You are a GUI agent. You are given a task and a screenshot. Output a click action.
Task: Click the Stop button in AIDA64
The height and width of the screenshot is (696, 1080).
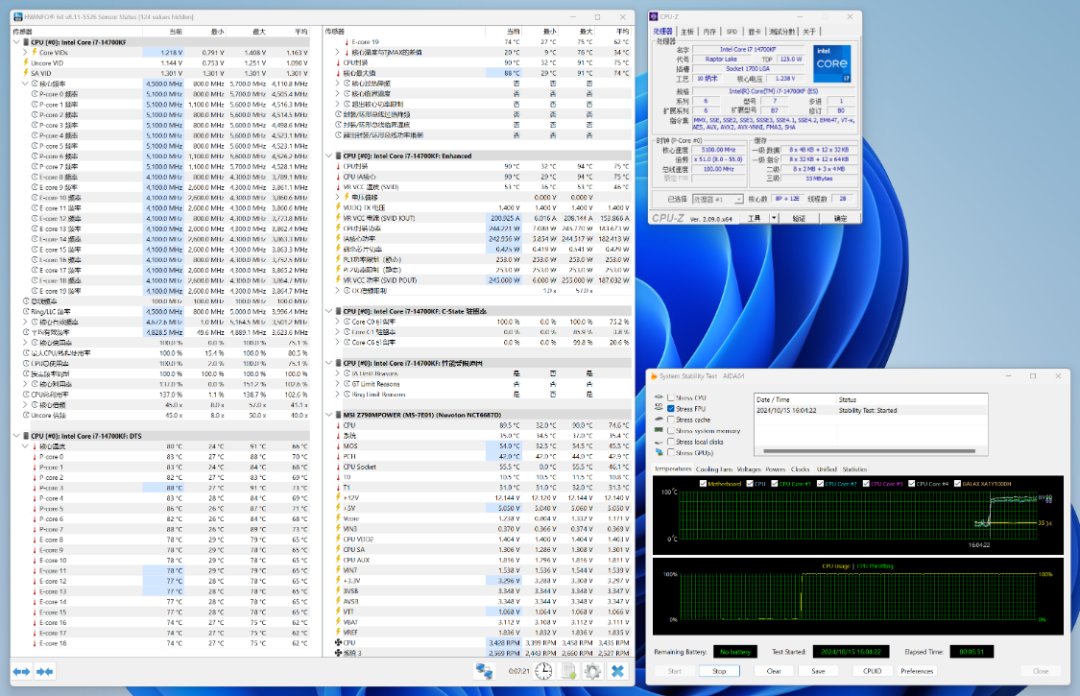pyautogui.click(x=719, y=671)
